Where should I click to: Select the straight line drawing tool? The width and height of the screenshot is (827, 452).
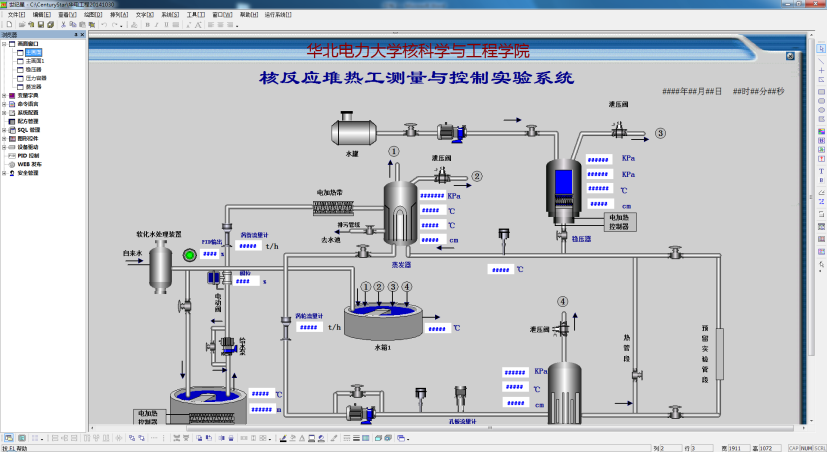coord(821,60)
